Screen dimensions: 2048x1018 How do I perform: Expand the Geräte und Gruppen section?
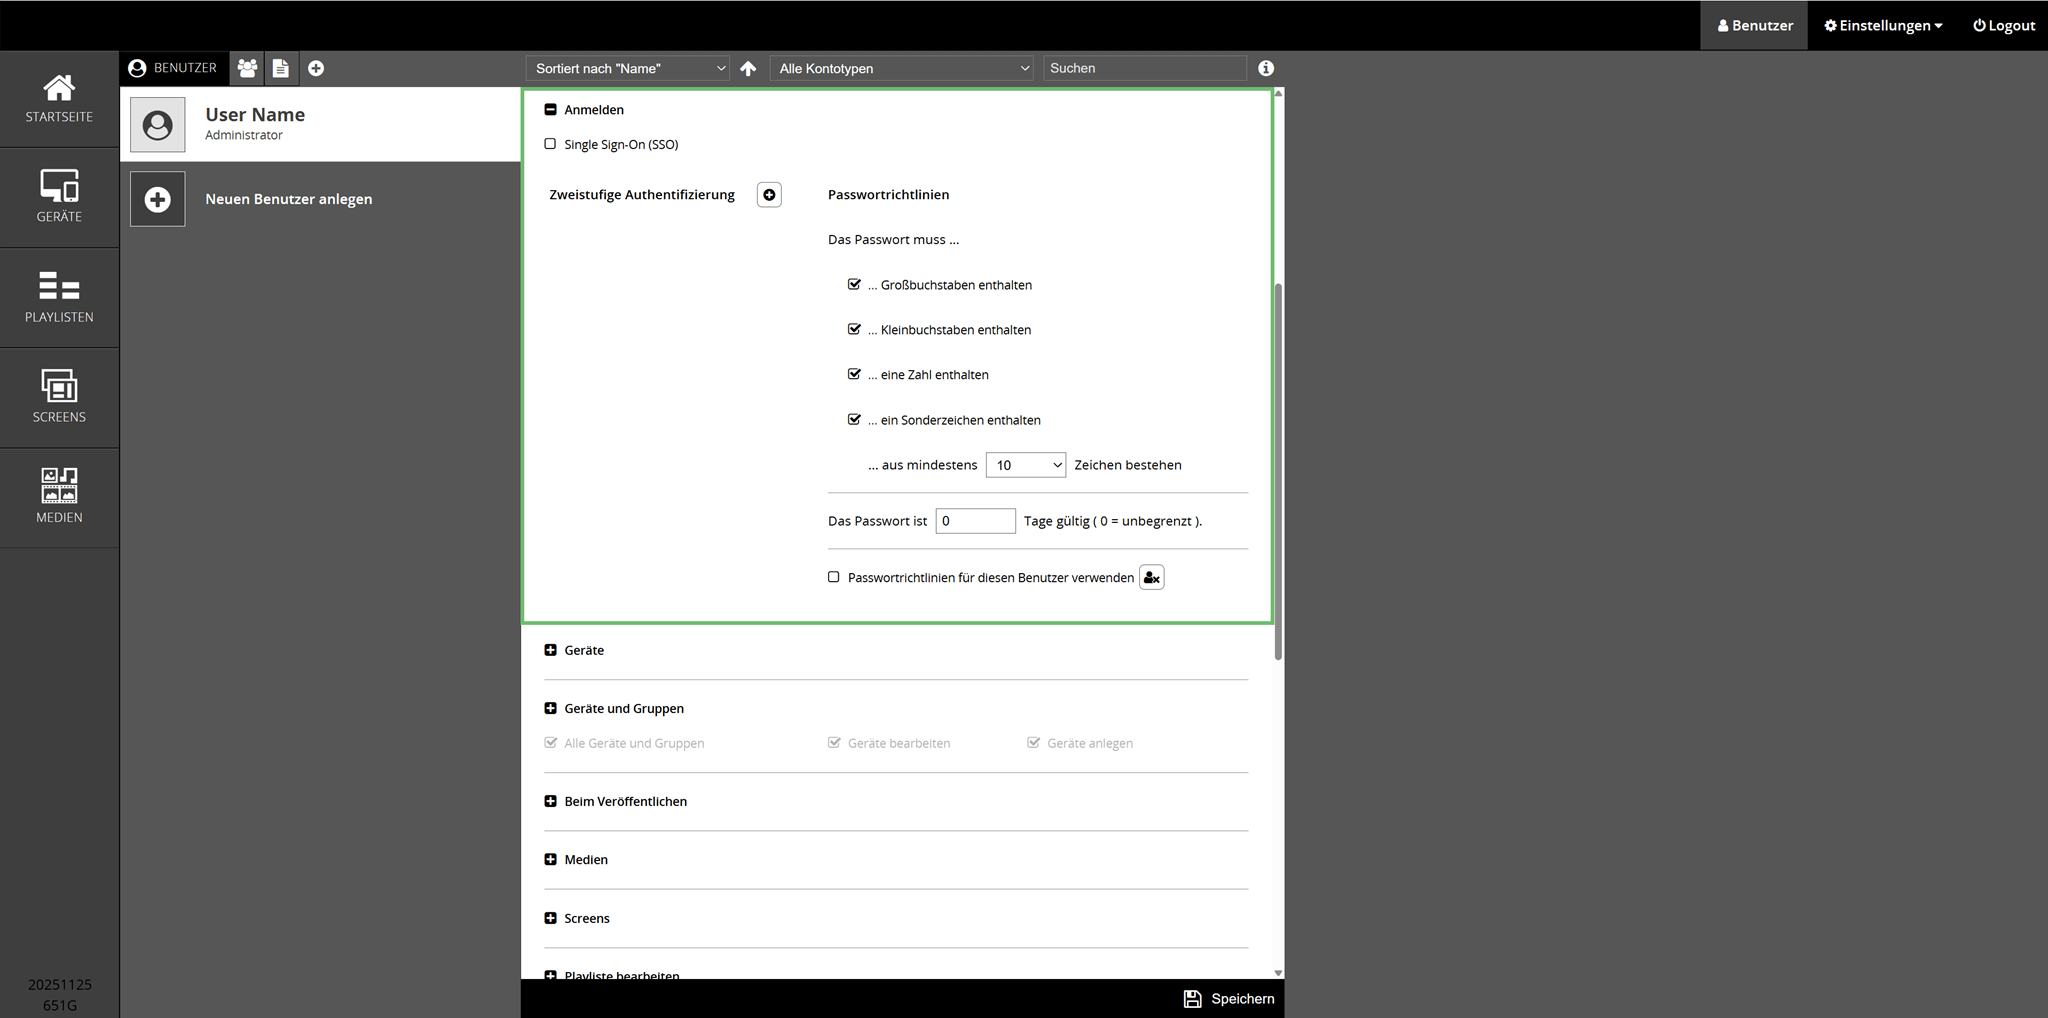point(550,708)
